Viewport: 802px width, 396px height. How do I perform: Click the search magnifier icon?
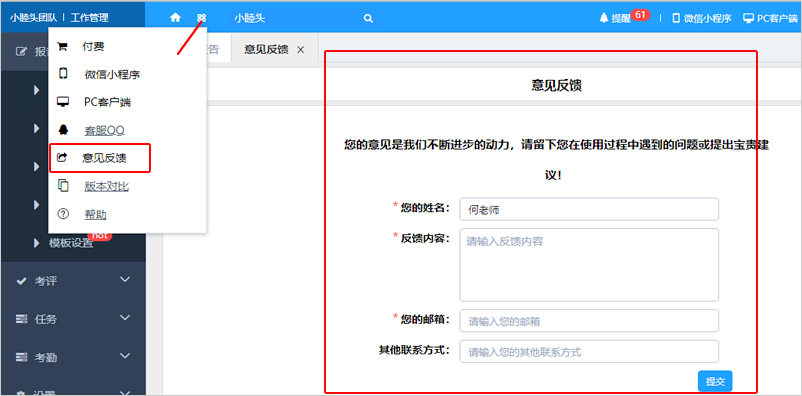point(367,18)
